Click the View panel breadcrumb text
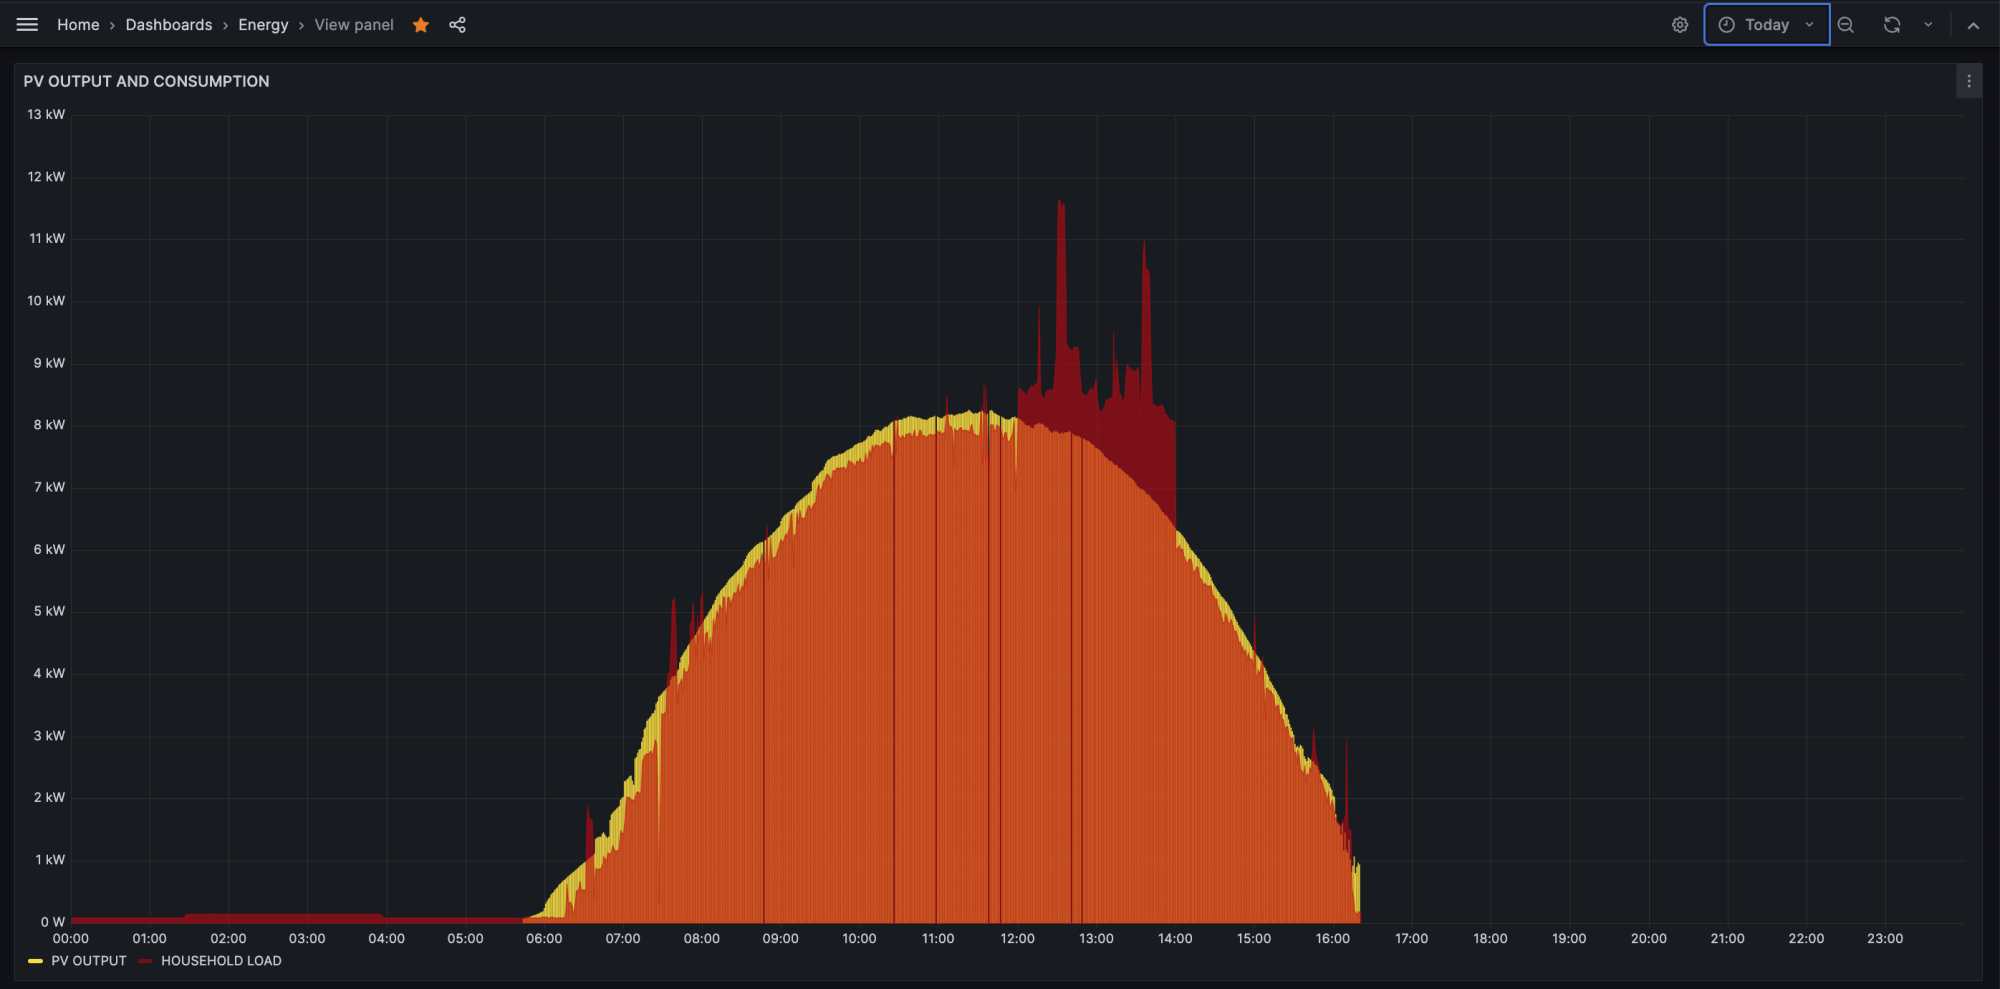The width and height of the screenshot is (2000, 989). (354, 25)
